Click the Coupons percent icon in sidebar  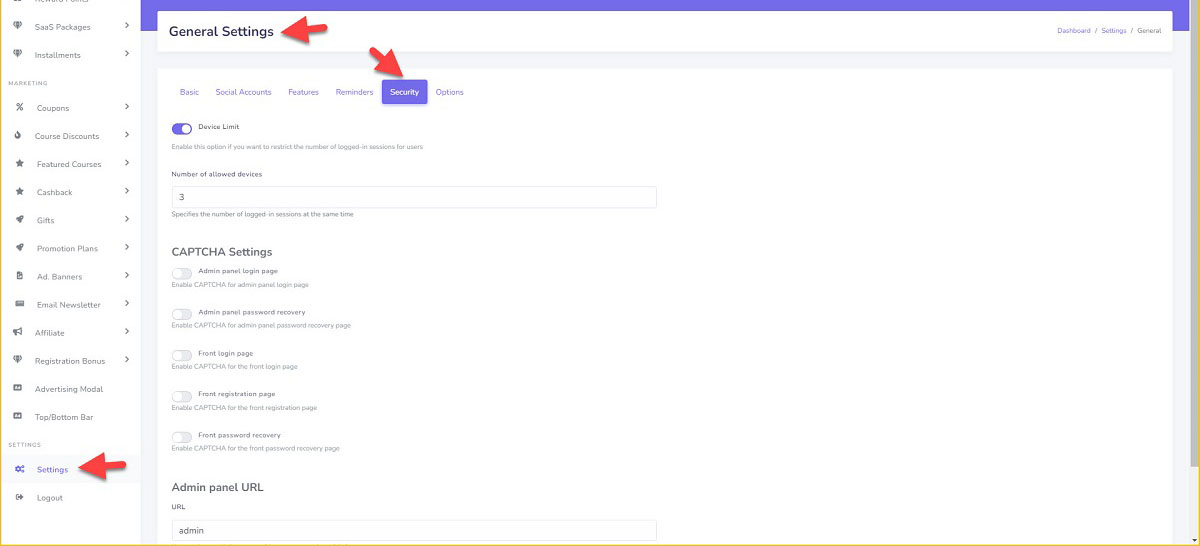20,107
